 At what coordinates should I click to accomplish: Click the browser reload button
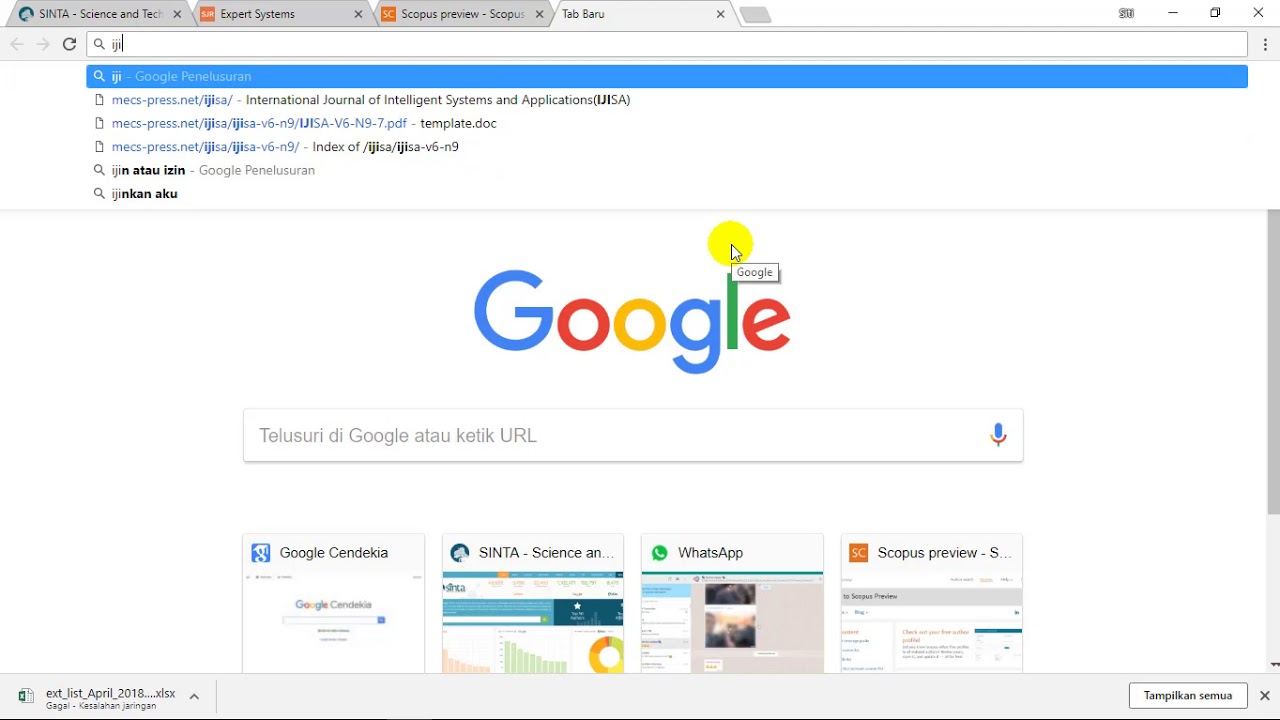click(x=69, y=44)
